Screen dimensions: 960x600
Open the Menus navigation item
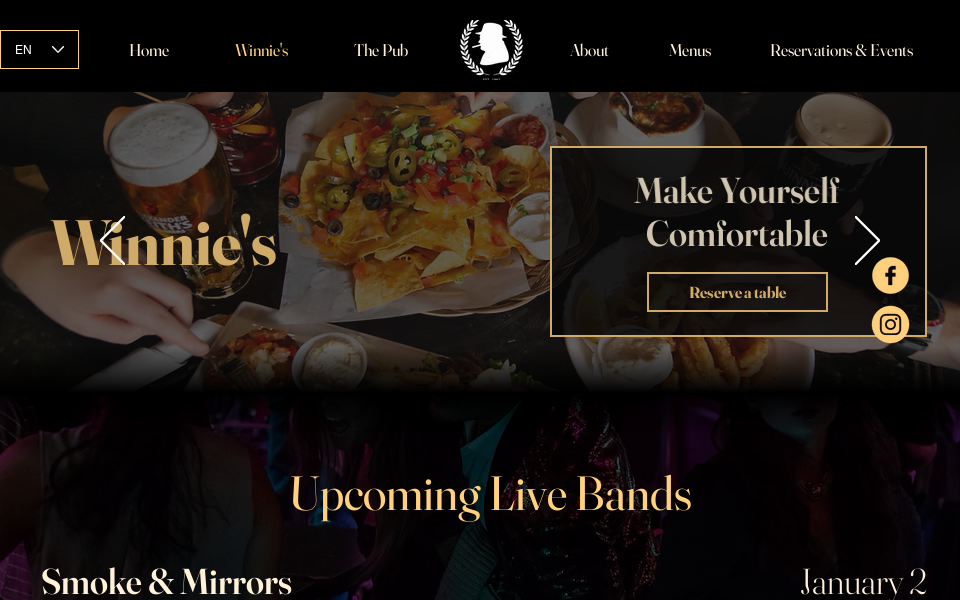tap(690, 50)
